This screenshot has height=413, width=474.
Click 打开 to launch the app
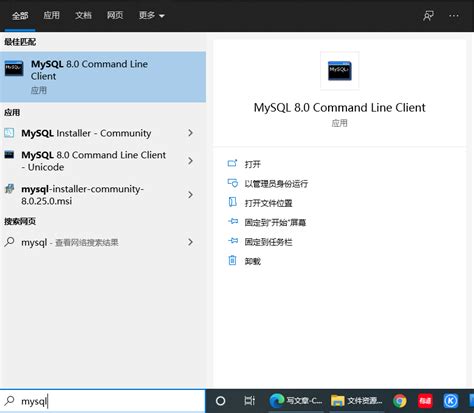[x=252, y=164]
